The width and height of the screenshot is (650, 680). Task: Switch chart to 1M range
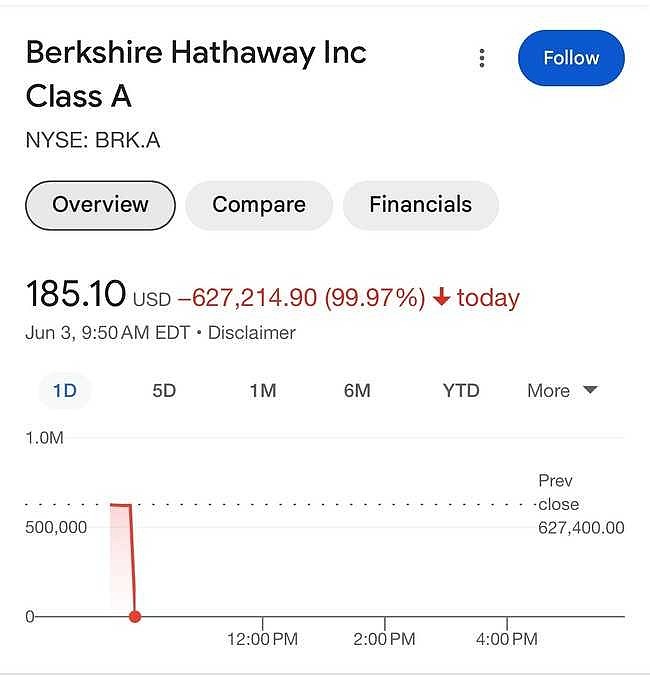(x=263, y=391)
